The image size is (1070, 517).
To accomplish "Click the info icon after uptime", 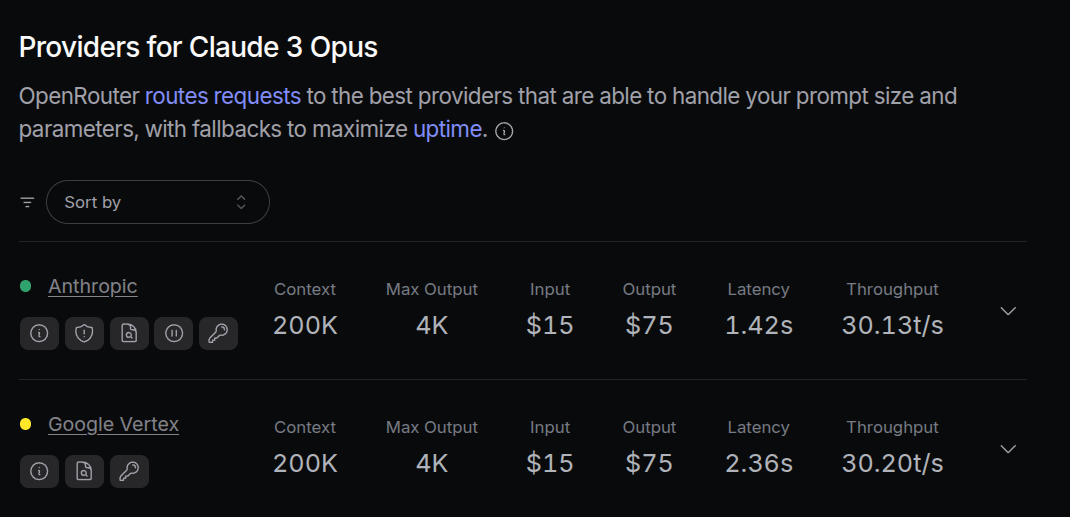I will [504, 132].
